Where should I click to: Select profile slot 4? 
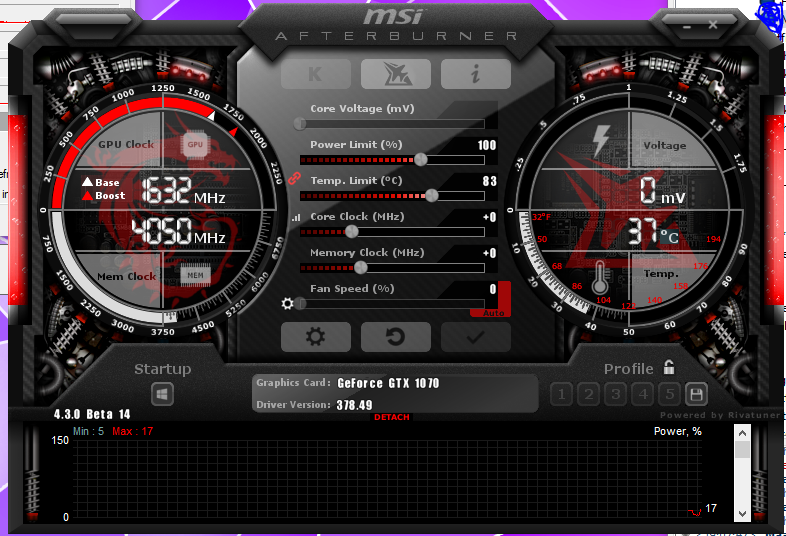coord(643,395)
